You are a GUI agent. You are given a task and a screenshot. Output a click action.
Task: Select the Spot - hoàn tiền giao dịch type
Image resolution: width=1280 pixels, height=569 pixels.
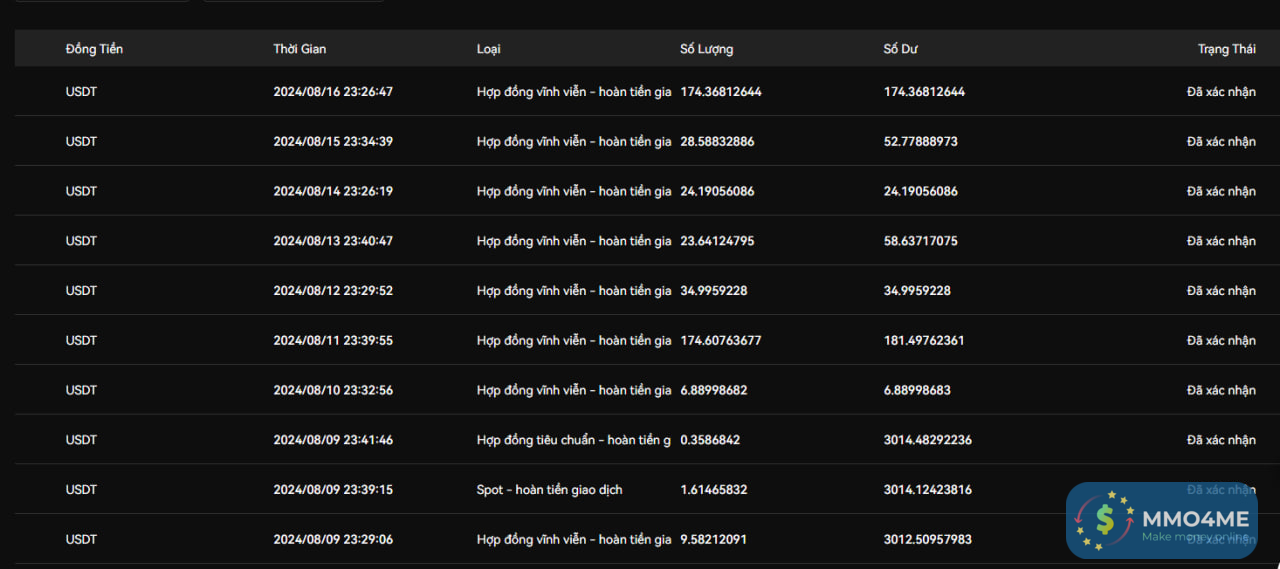(550, 490)
